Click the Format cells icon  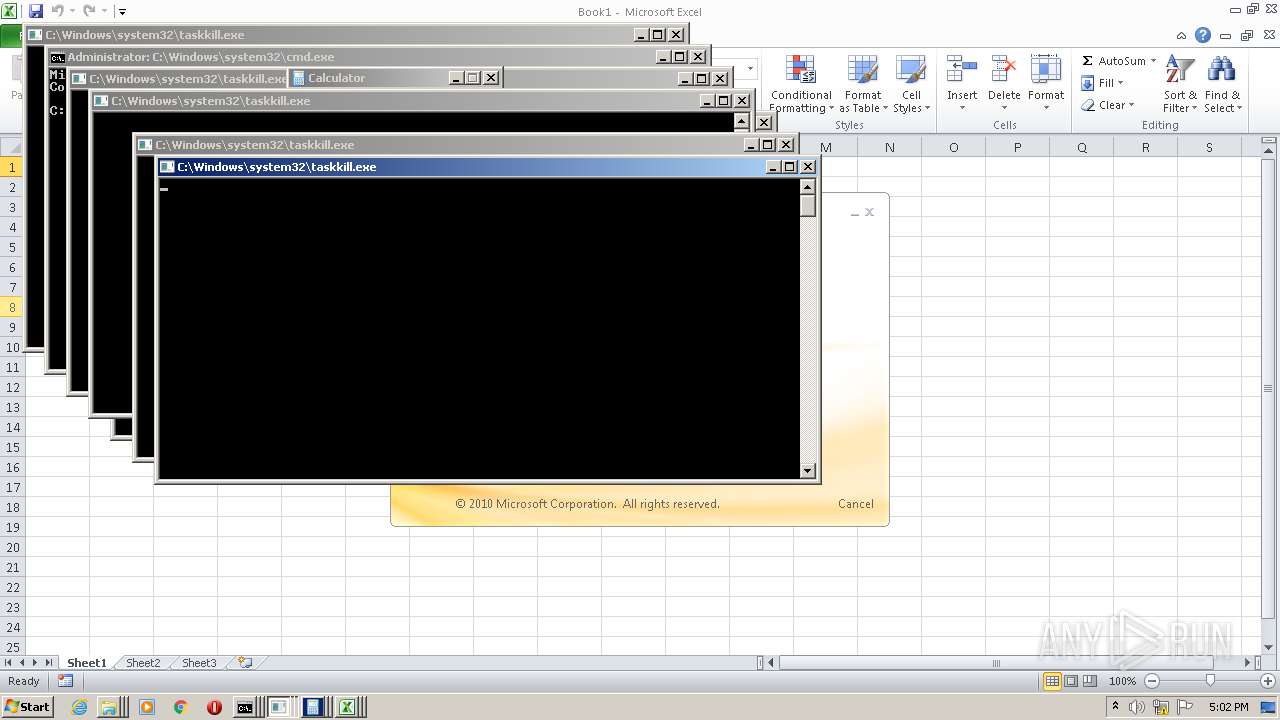pos(1046,70)
